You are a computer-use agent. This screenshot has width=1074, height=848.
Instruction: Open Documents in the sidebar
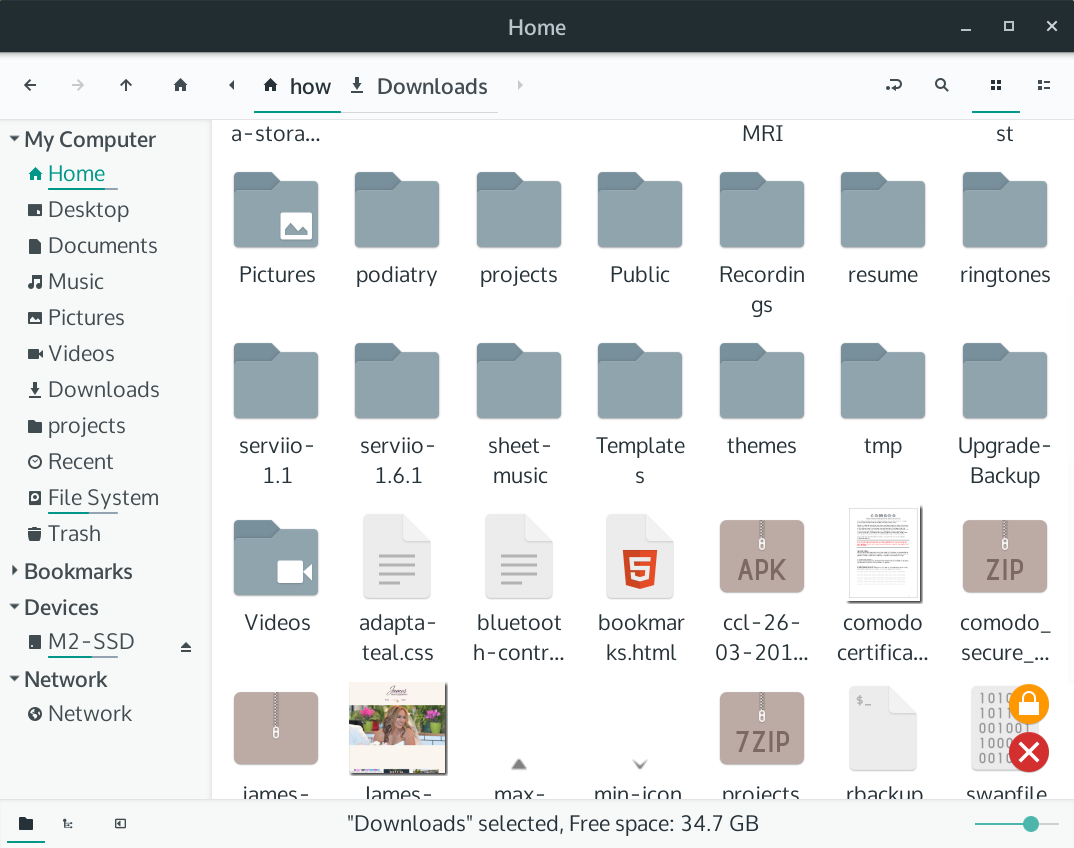93,246
